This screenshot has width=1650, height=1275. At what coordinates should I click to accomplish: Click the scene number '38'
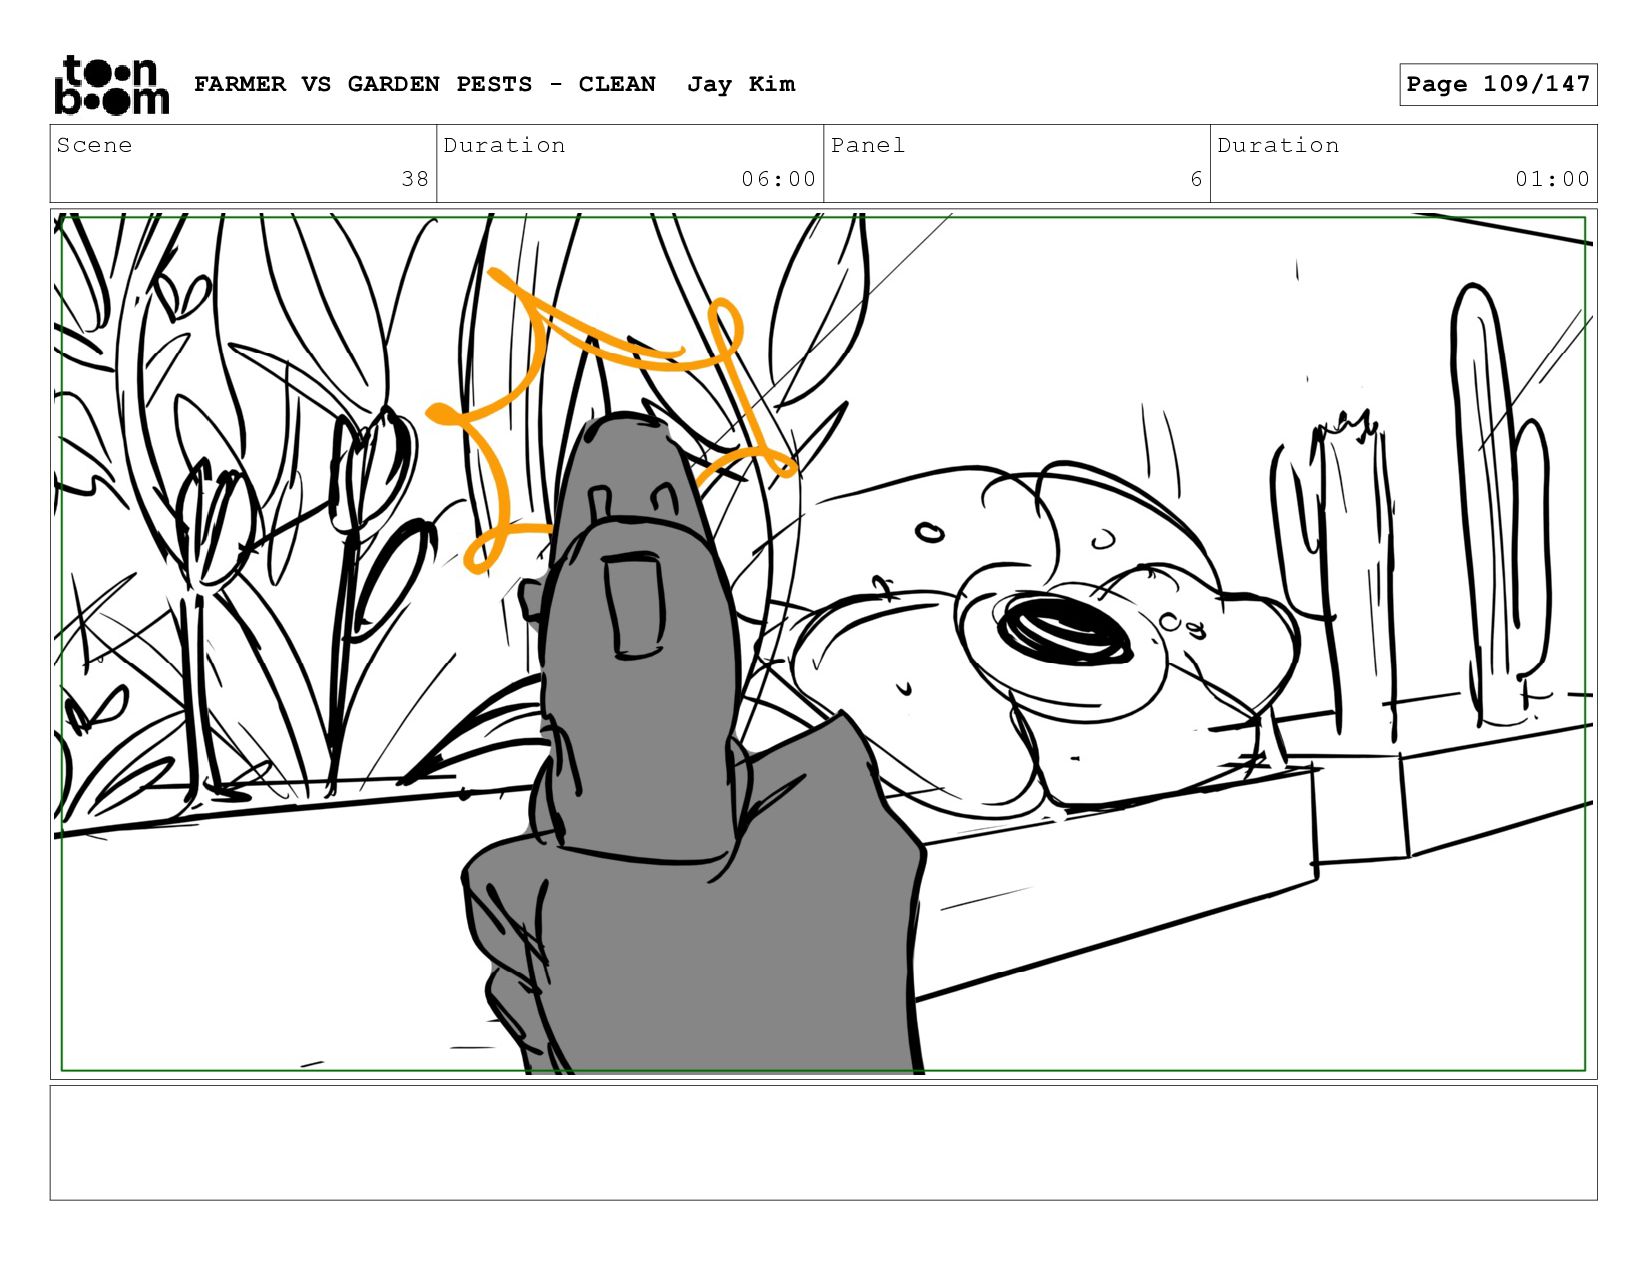(x=415, y=179)
